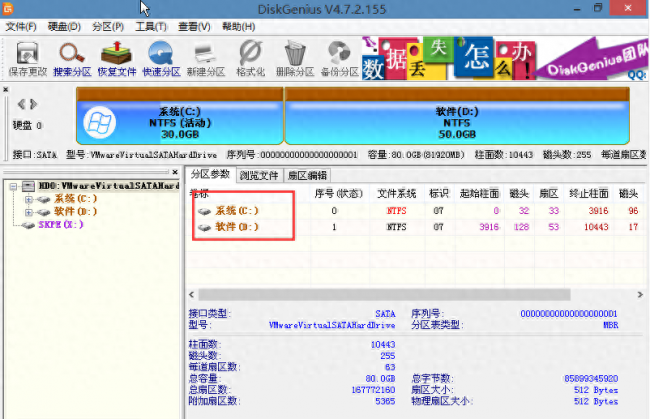The image size is (650, 419).
Task: Start Quick Partition (快速分区)
Action: point(161,59)
